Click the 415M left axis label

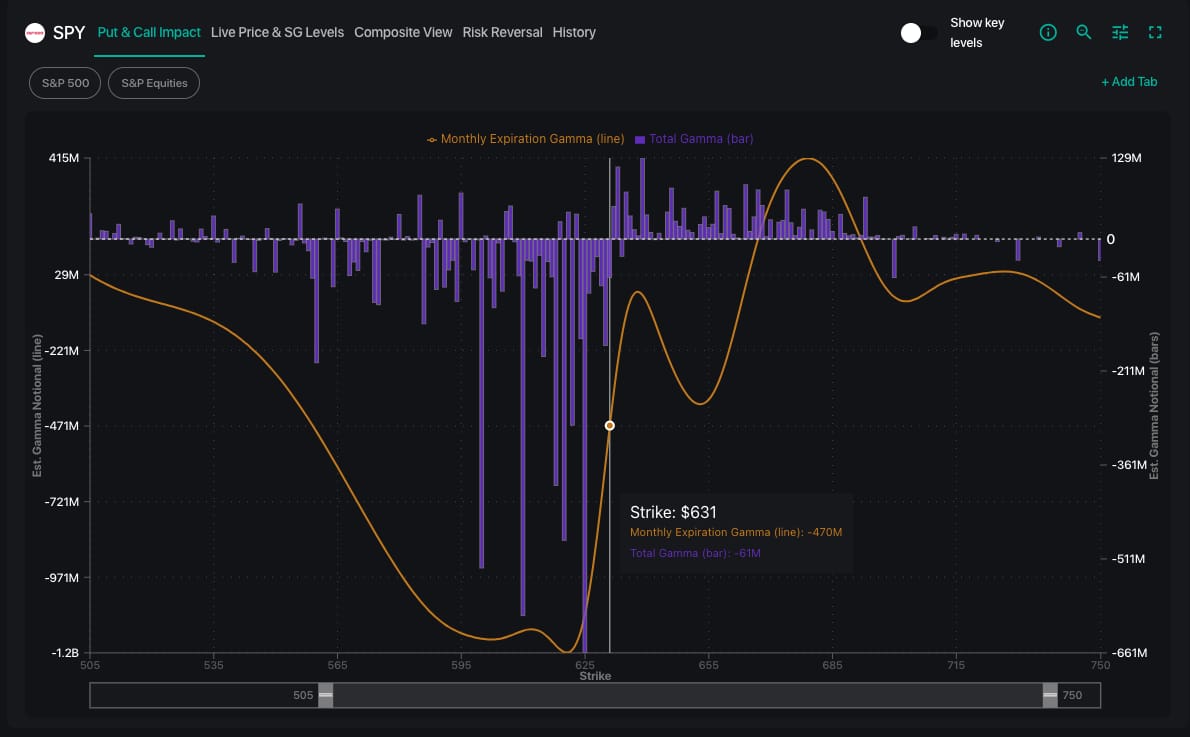(64, 158)
